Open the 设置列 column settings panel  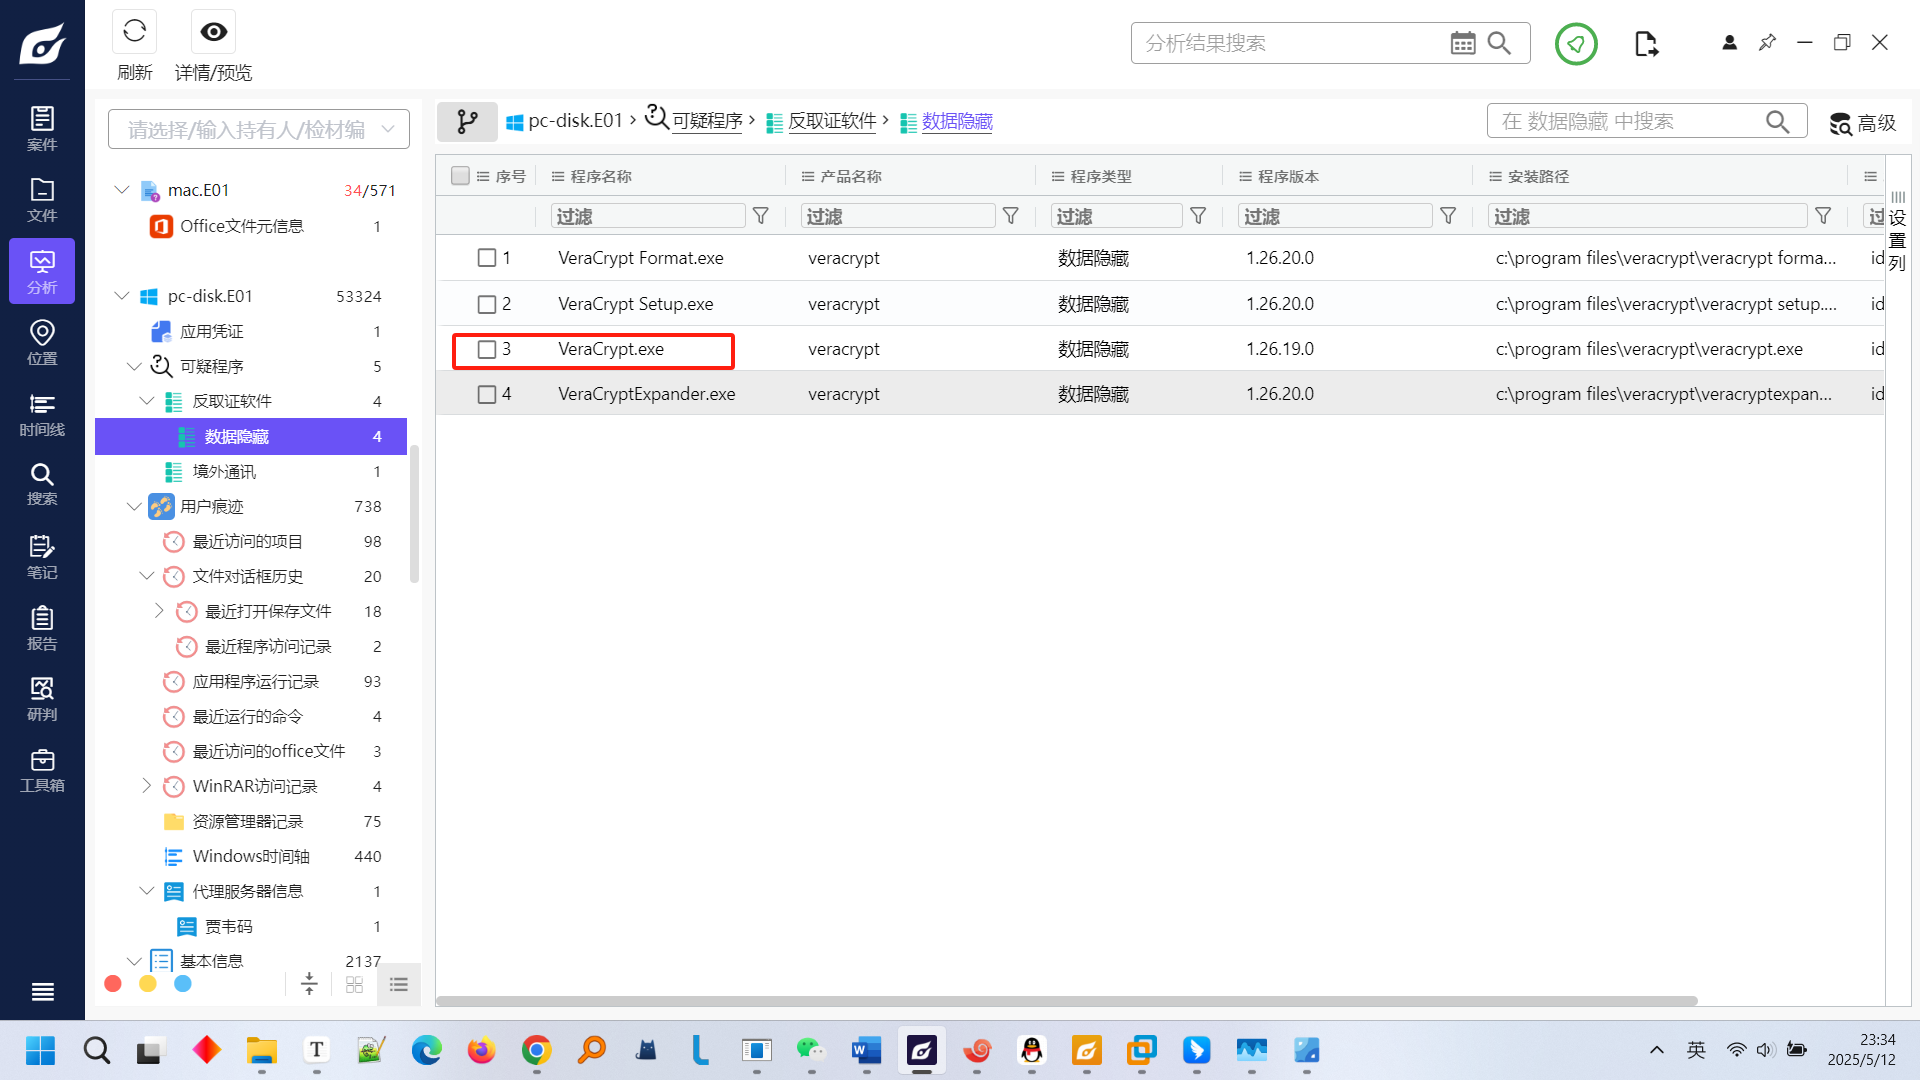(x=1897, y=232)
